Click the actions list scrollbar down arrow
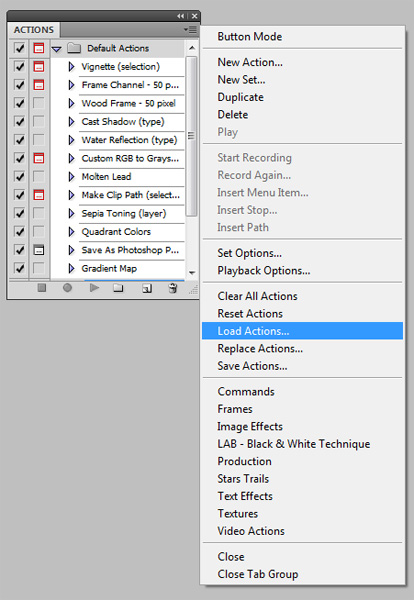This screenshot has width=414, height=600. (x=192, y=273)
